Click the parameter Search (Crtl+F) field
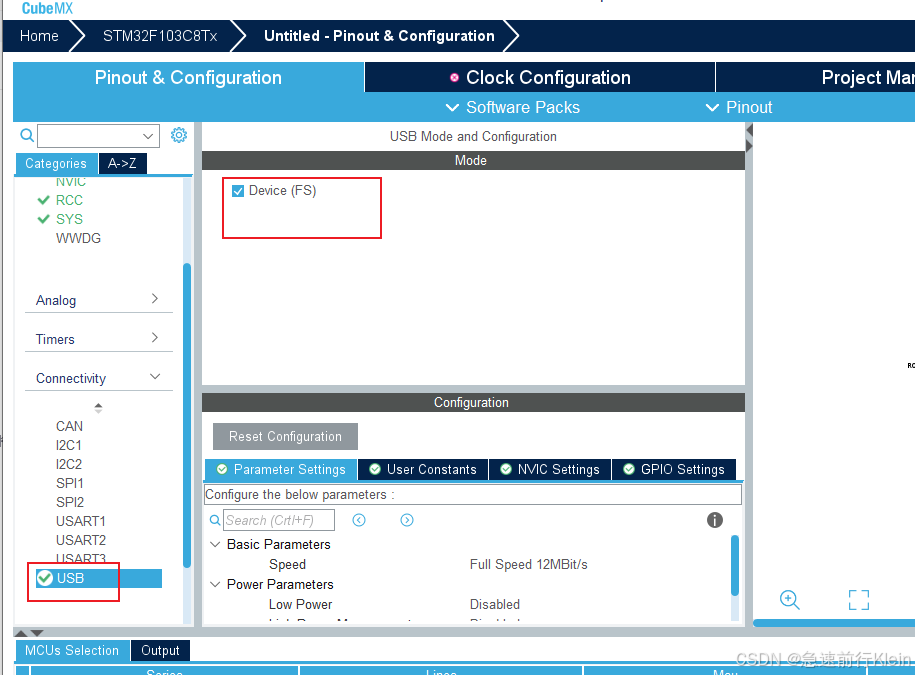The image size is (915, 675). pyautogui.click(x=279, y=520)
